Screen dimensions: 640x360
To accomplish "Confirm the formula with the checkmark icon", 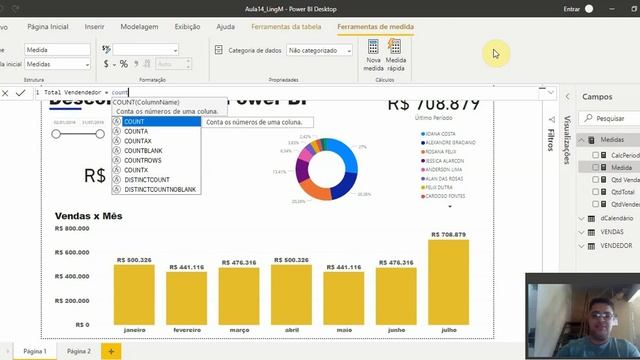I will [x=20, y=93].
